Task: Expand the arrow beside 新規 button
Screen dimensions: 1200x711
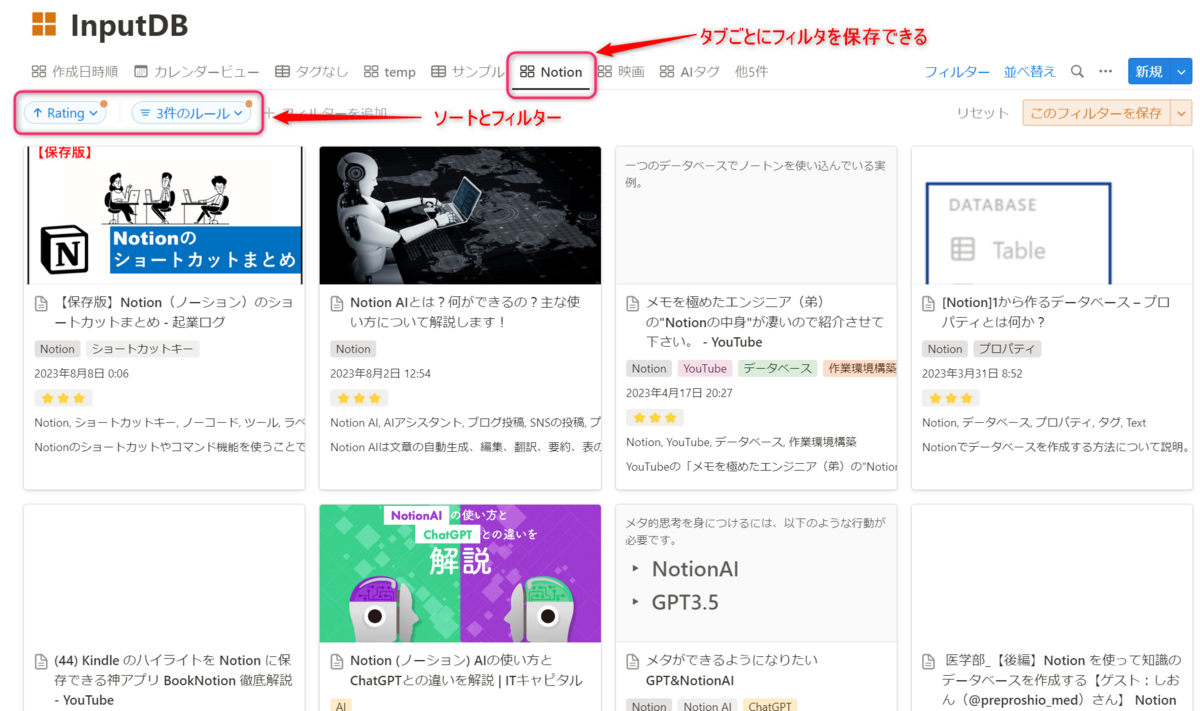Action: pos(1182,72)
